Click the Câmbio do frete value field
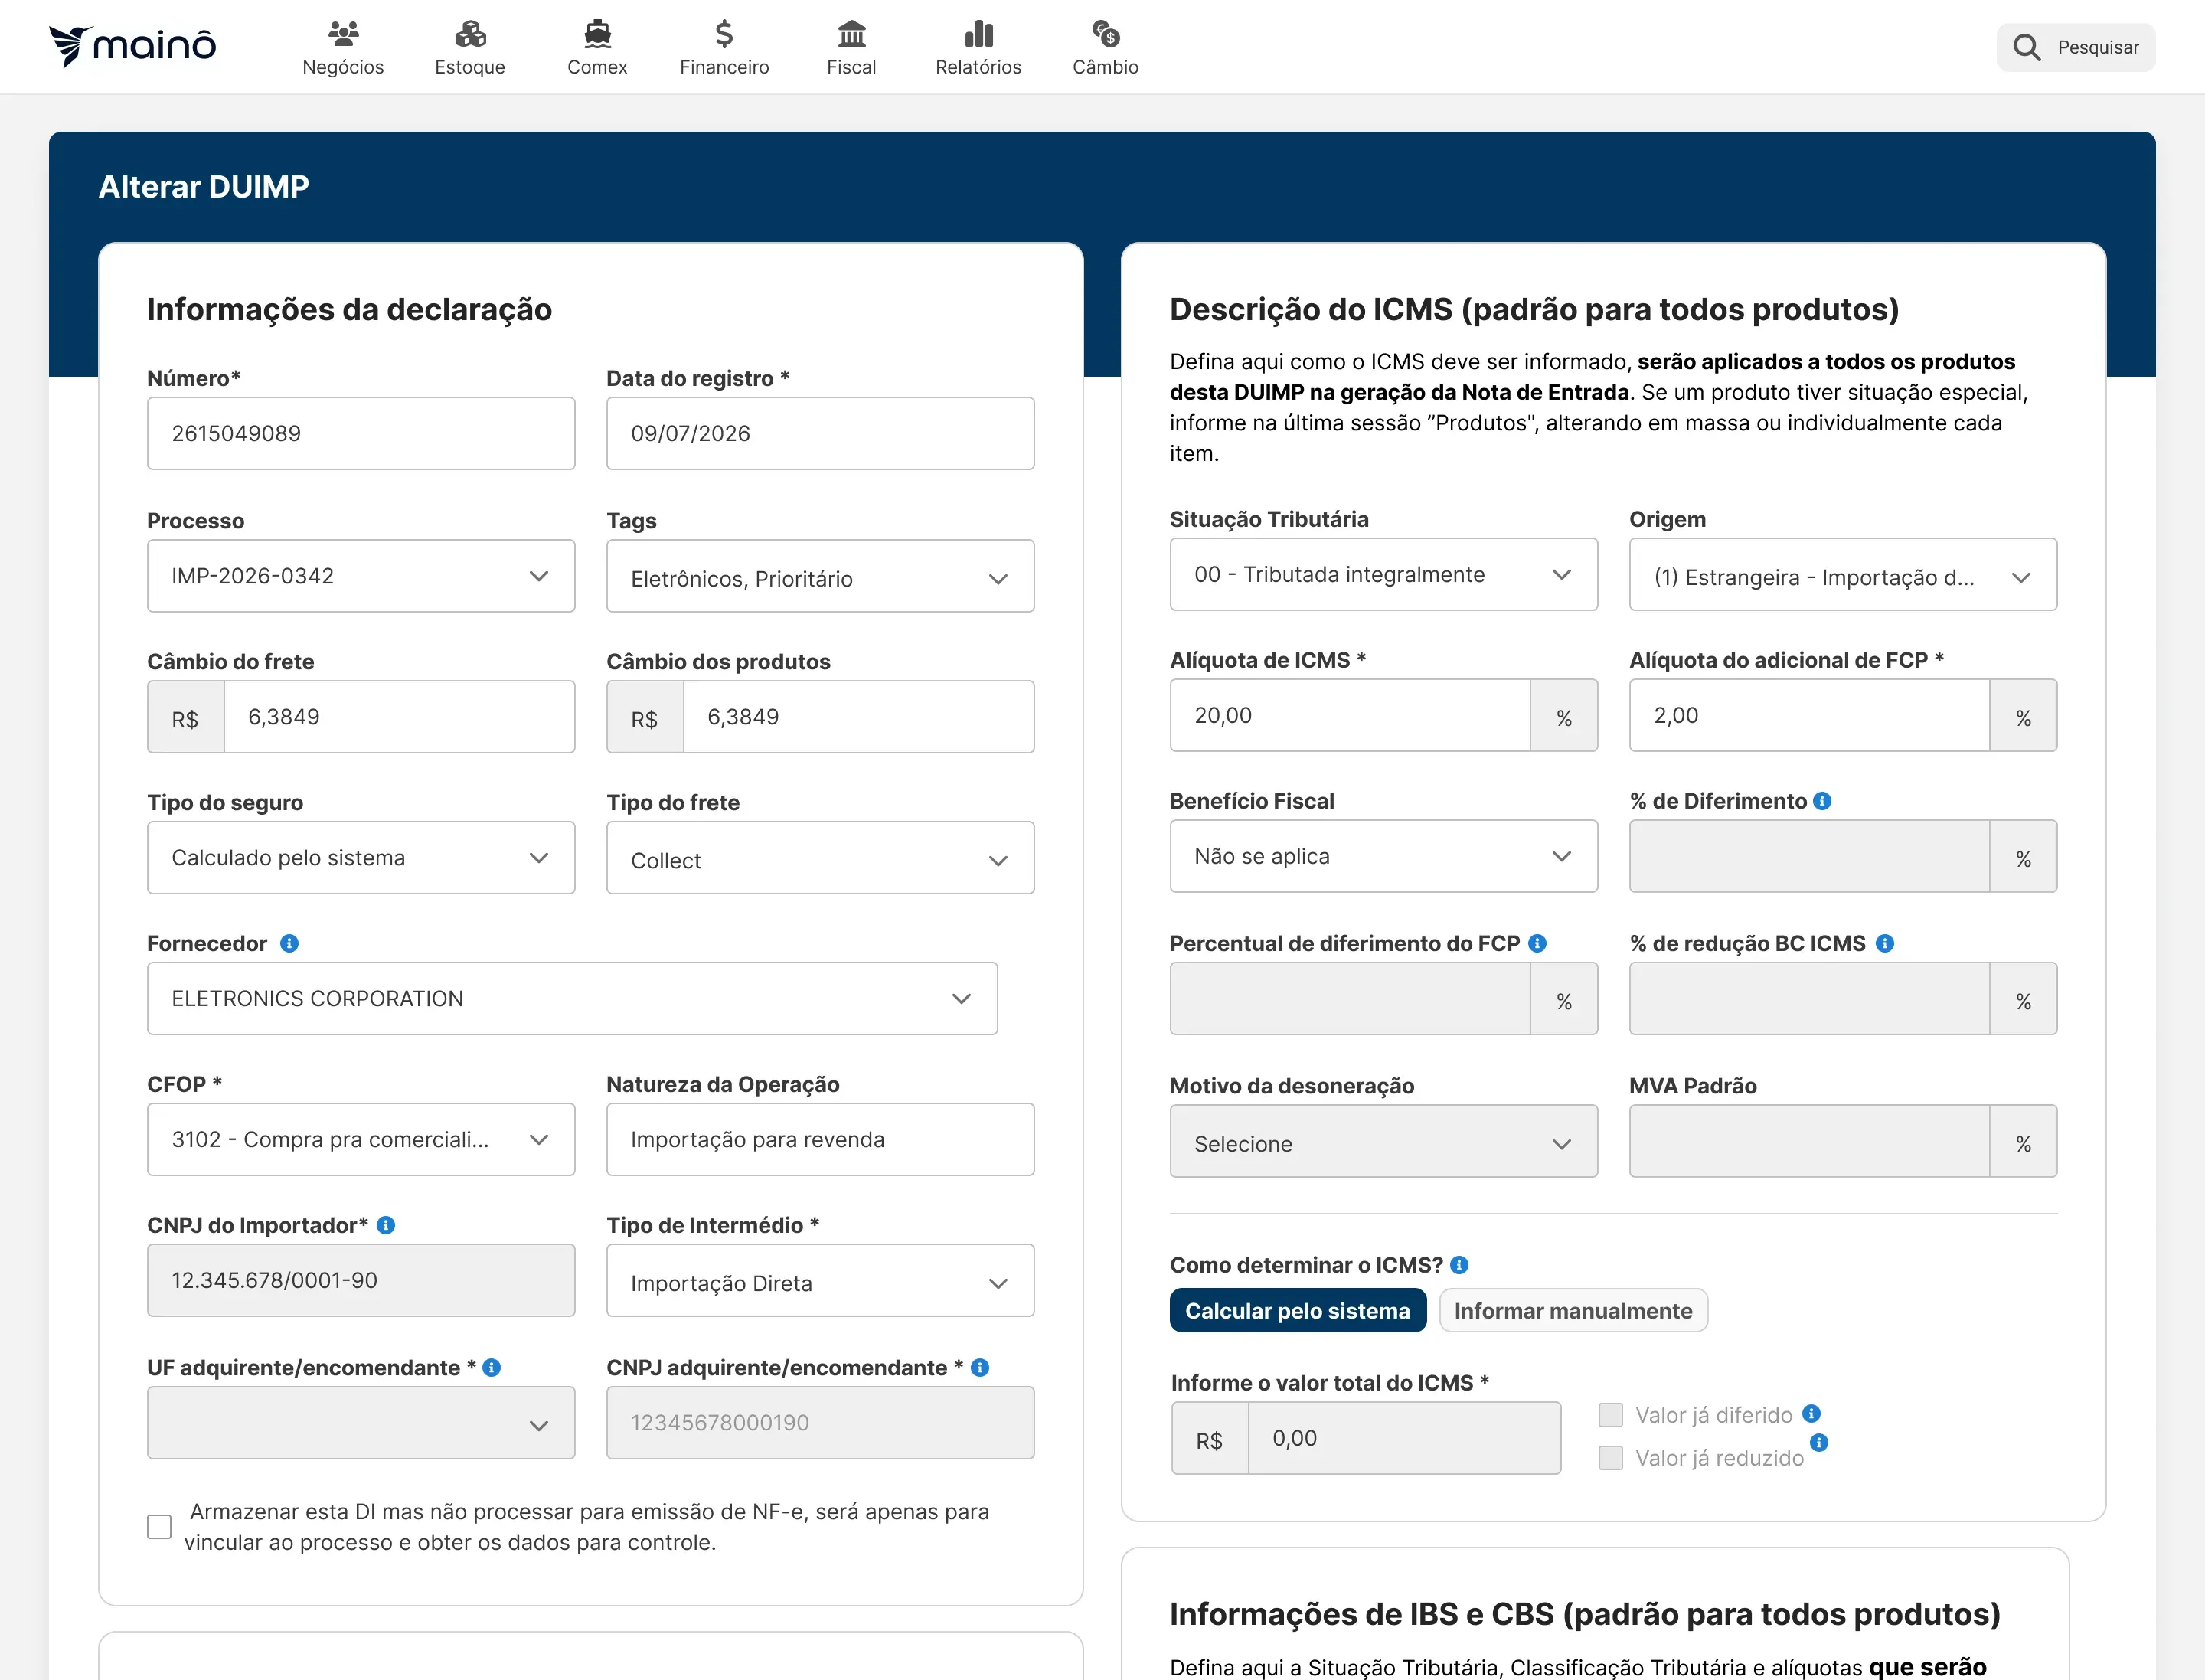 point(399,717)
